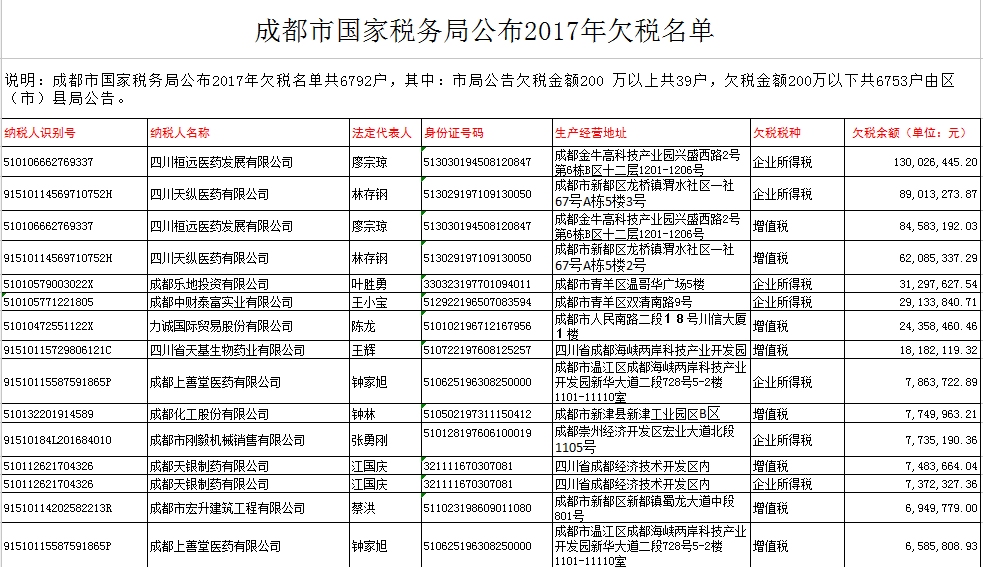Click ID card number 510128197606100019

(x=477, y=433)
